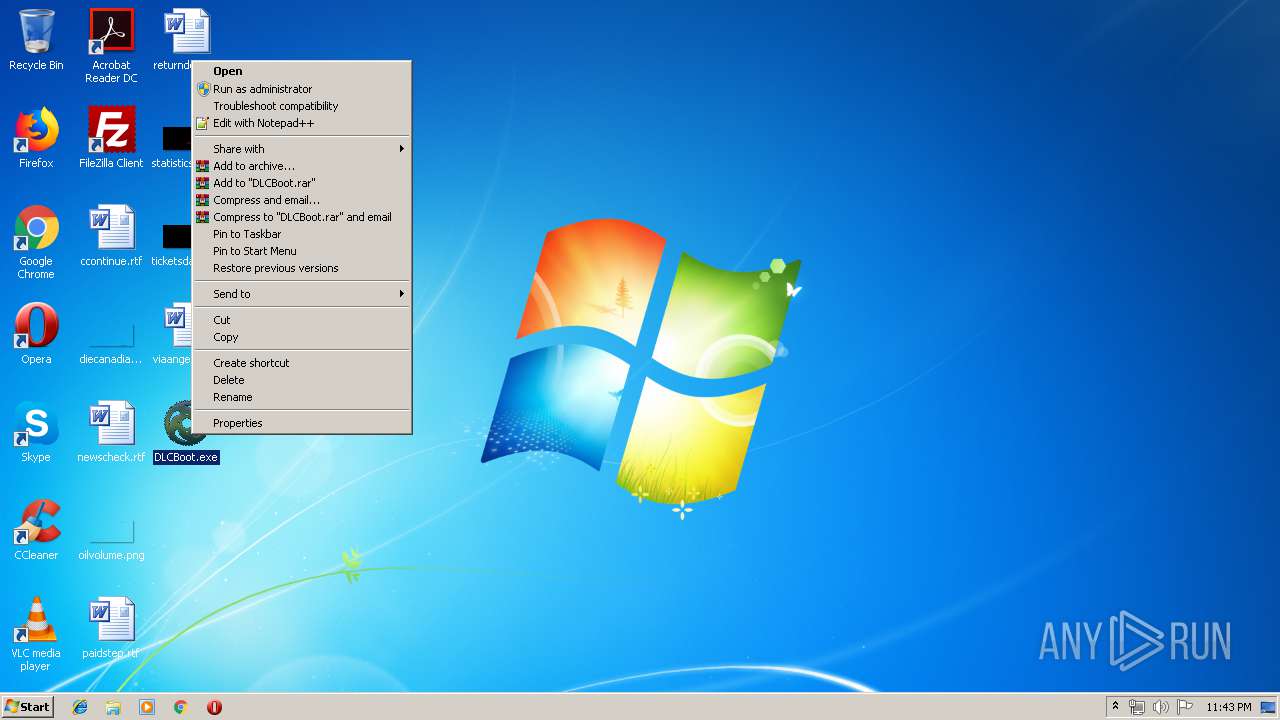Select the VLC media player shortcut
Viewport: 1280px width, 720px height.
(36, 634)
